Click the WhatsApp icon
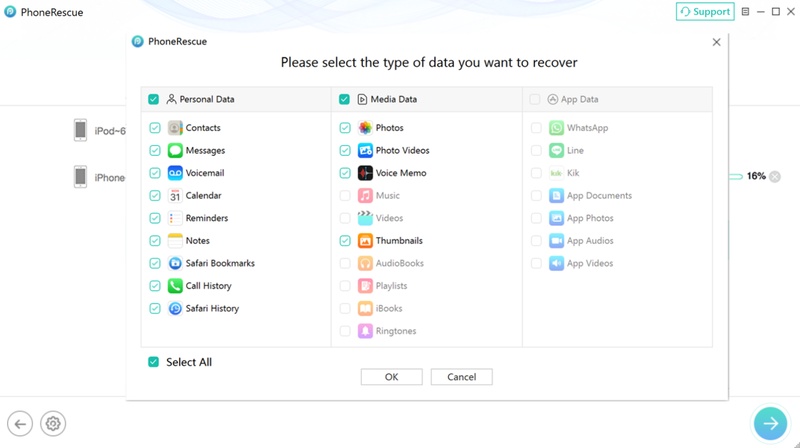This screenshot has width=800, height=448. tap(556, 128)
